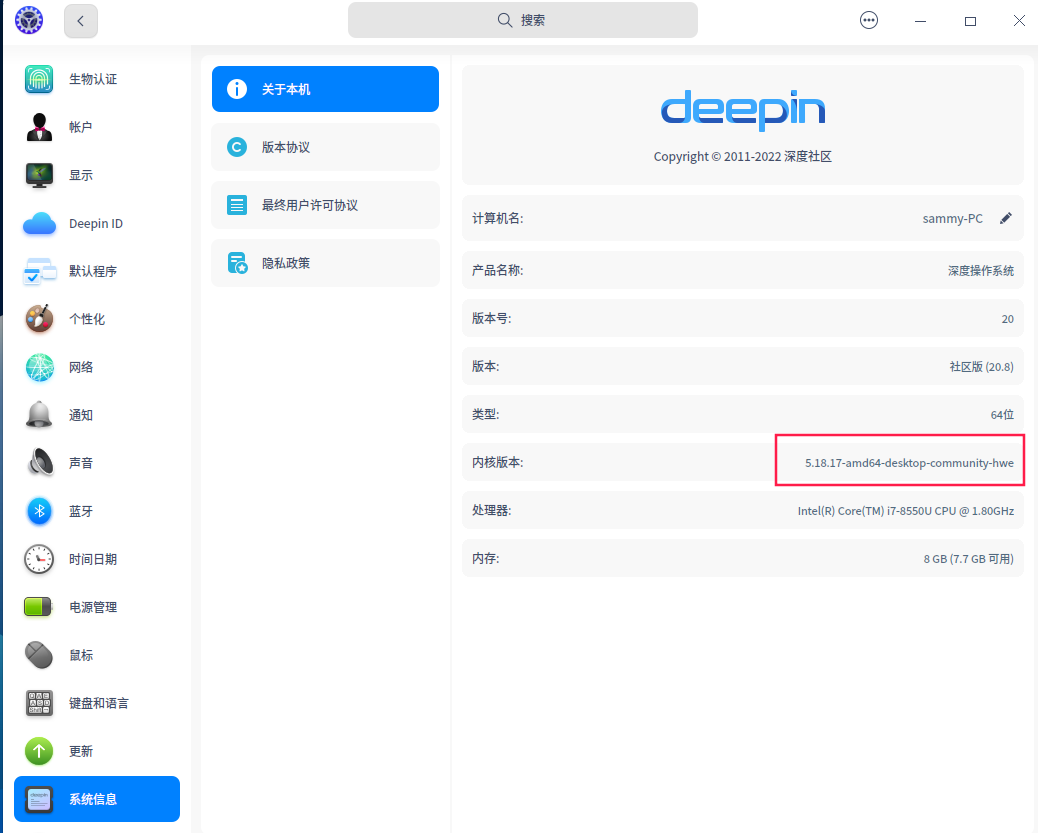Click the 8 GB memory value
The width and height of the screenshot is (1038, 833).
pos(968,559)
